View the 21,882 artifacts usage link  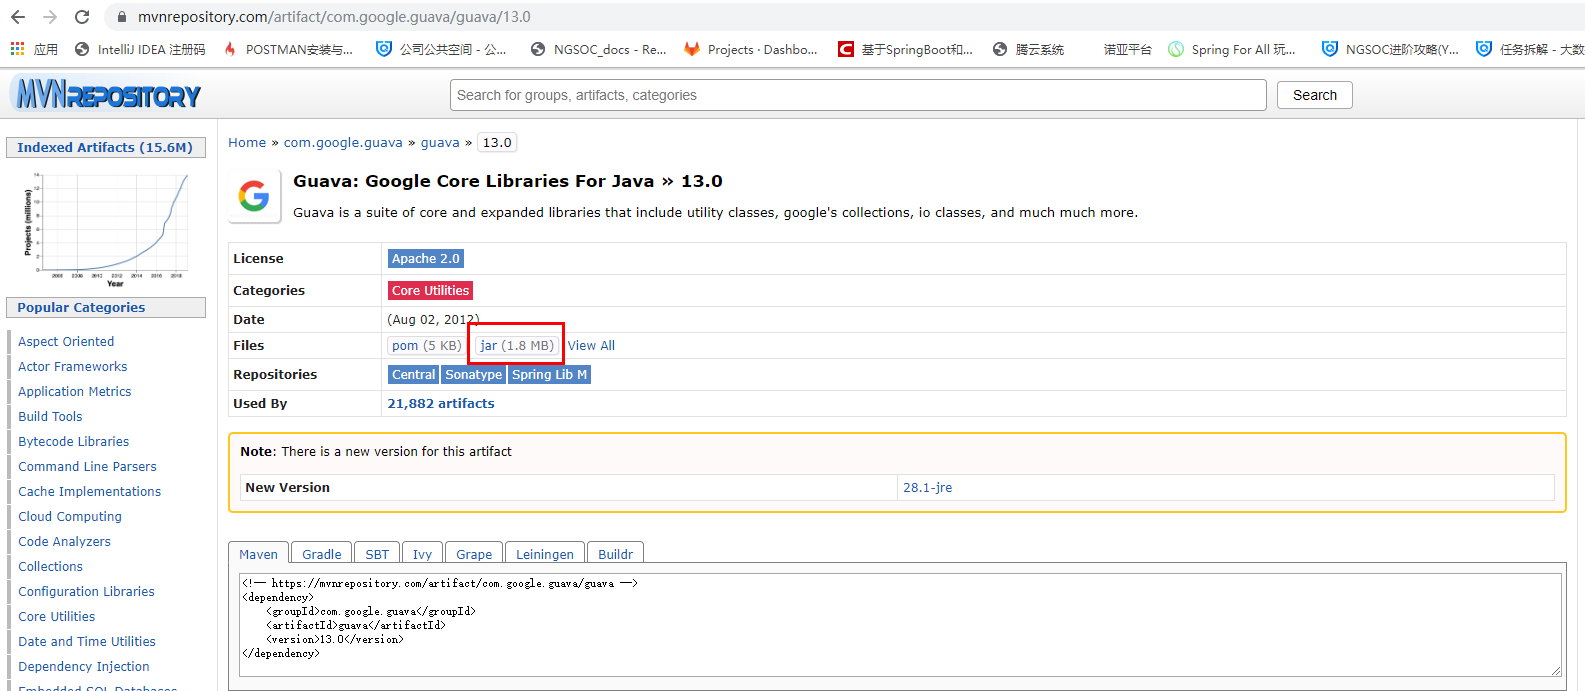pos(441,403)
